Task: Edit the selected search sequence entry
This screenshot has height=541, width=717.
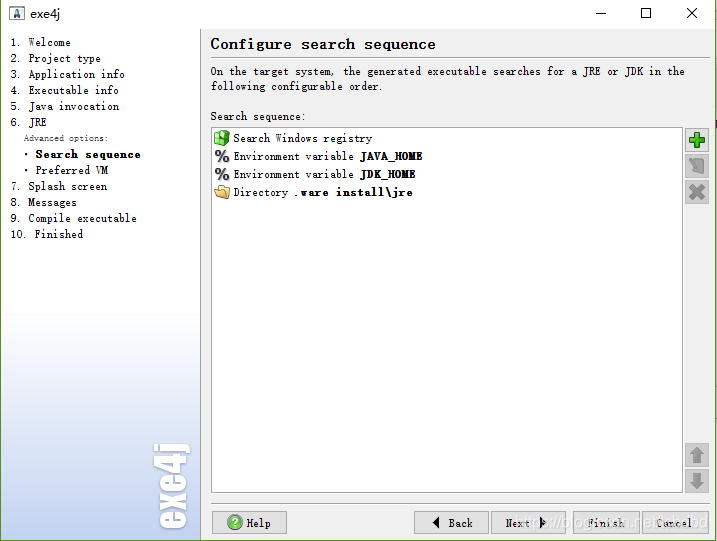Action: click(696, 166)
